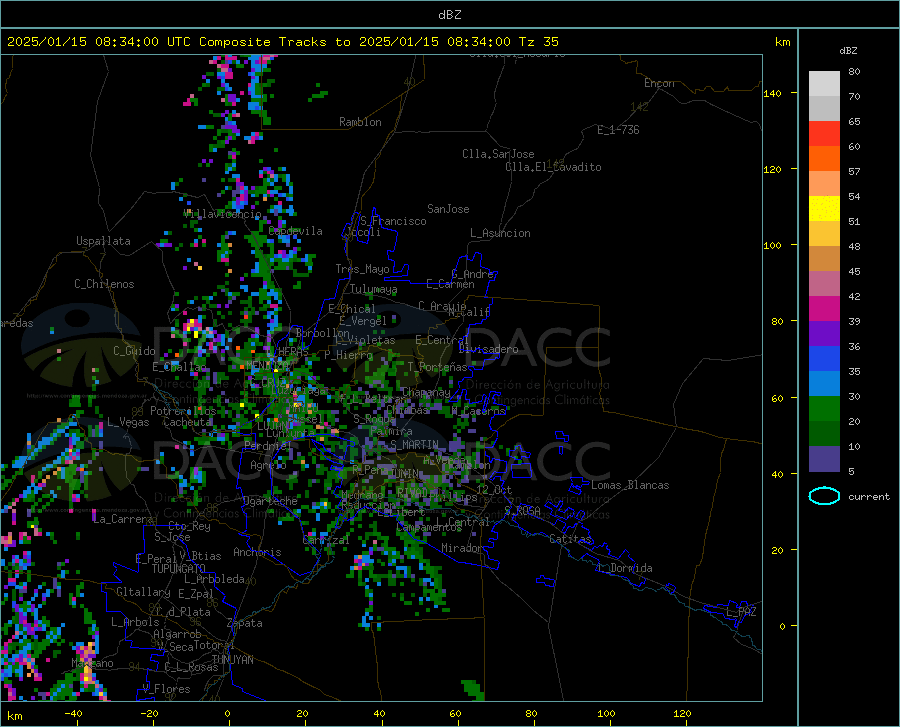Choose the purple 39 dBZ legend swatch
900x727 pixels.
click(824, 333)
